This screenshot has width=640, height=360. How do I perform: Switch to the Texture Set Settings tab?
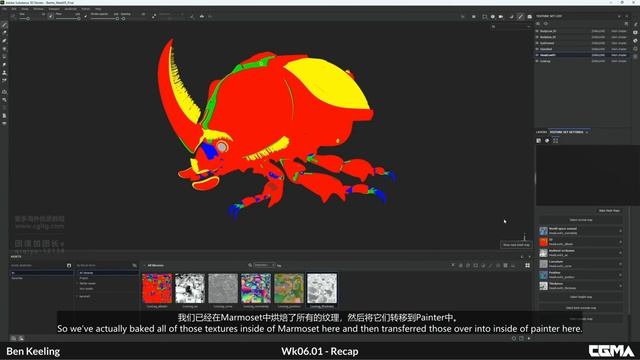pyautogui.click(x=567, y=132)
